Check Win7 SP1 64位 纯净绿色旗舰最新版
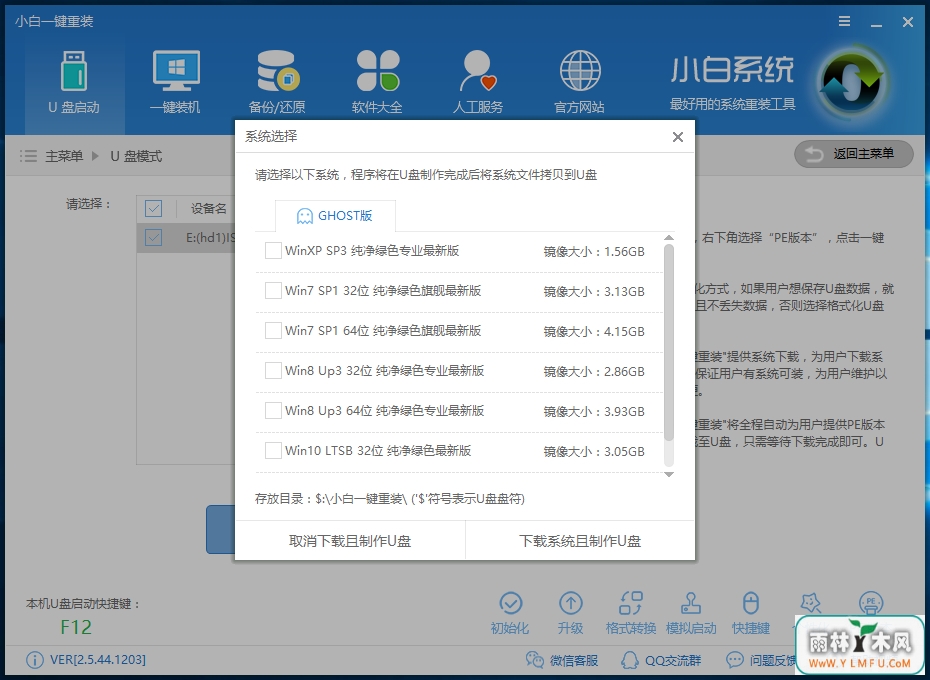 273,331
